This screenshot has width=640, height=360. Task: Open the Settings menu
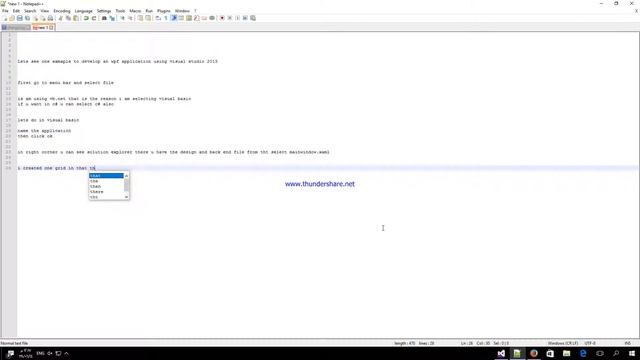point(104,11)
